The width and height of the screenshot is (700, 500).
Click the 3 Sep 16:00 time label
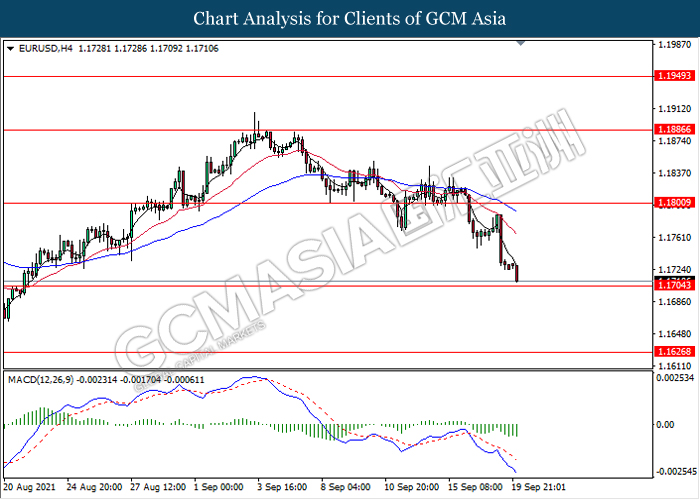(x=282, y=487)
